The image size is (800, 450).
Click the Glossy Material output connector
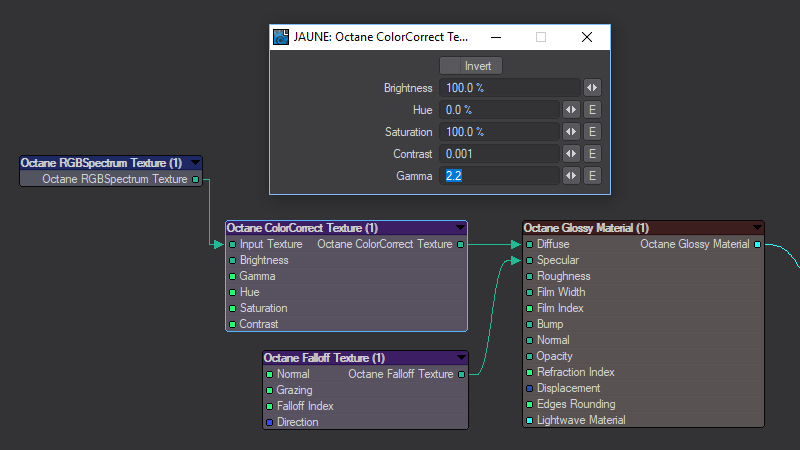[758, 244]
